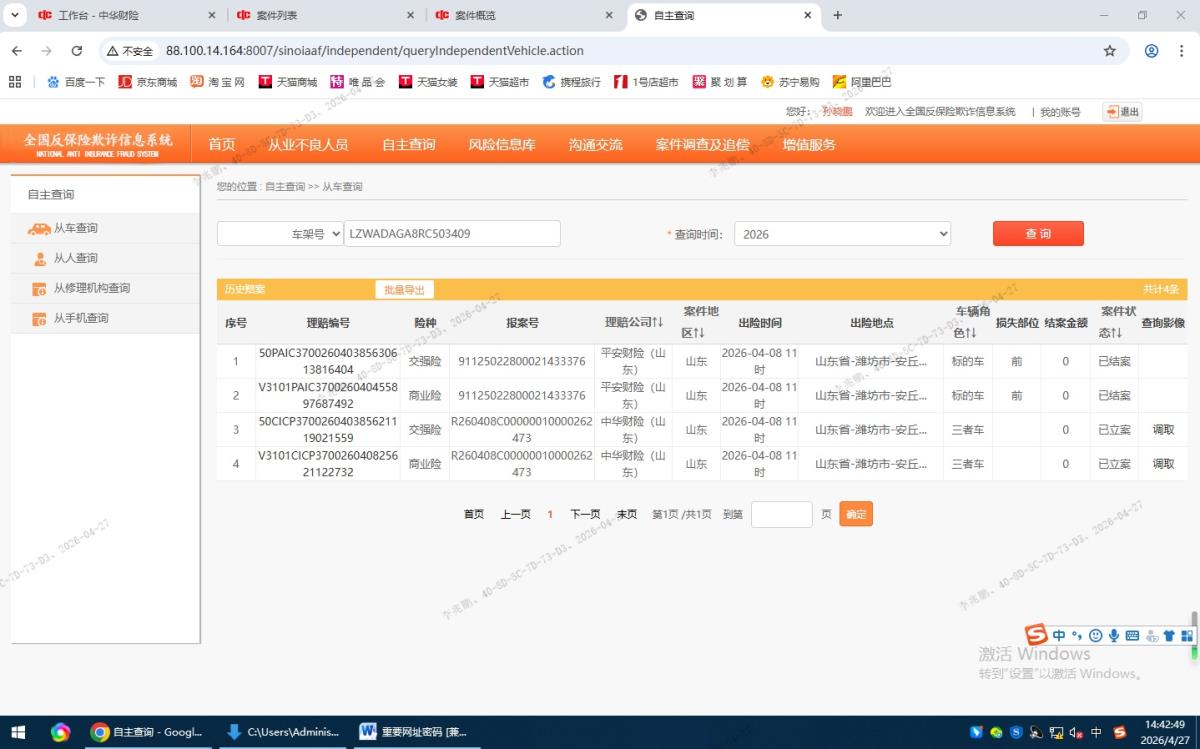The width and height of the screenshot is (1200, 749).
Task: Sort by 案件地区 column header
Action: click(x=700, y=322)
